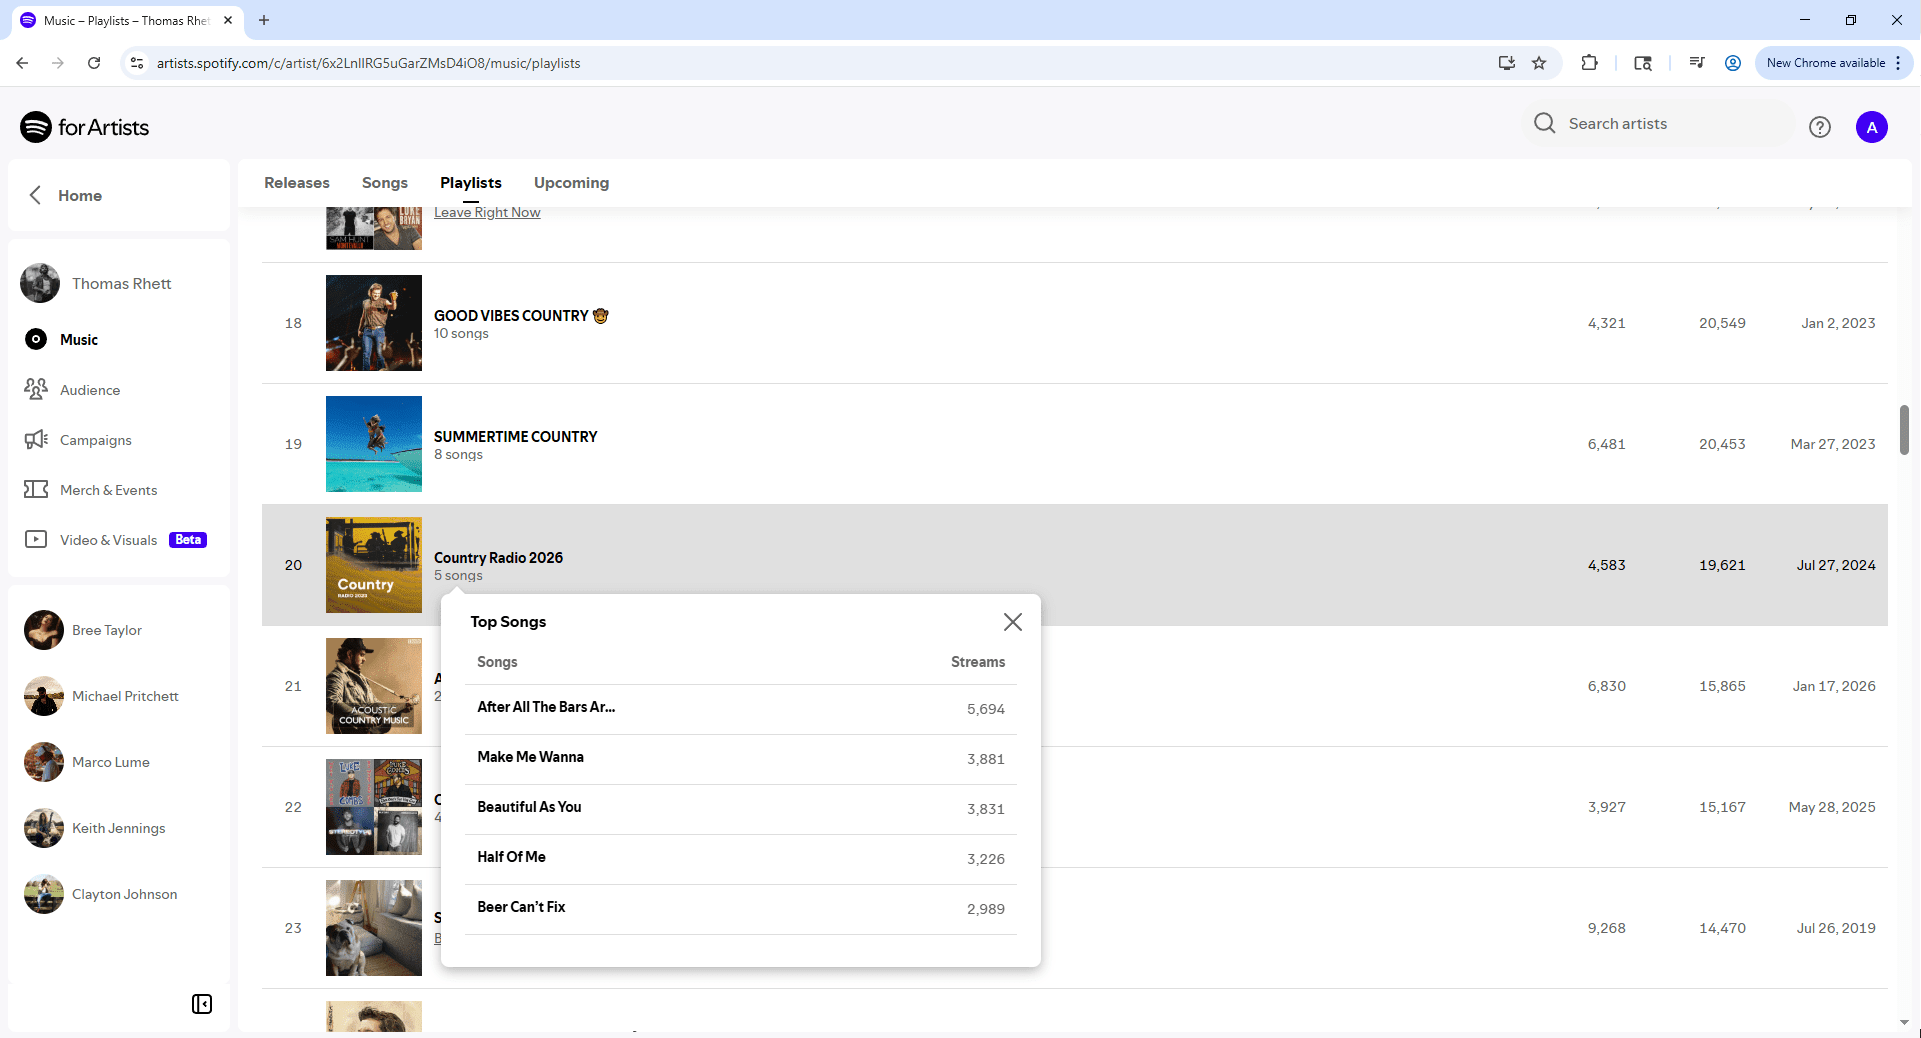This screenshot has width=1921, height=1038.
Task: Open a new browser tab
Action: point(264,20)
